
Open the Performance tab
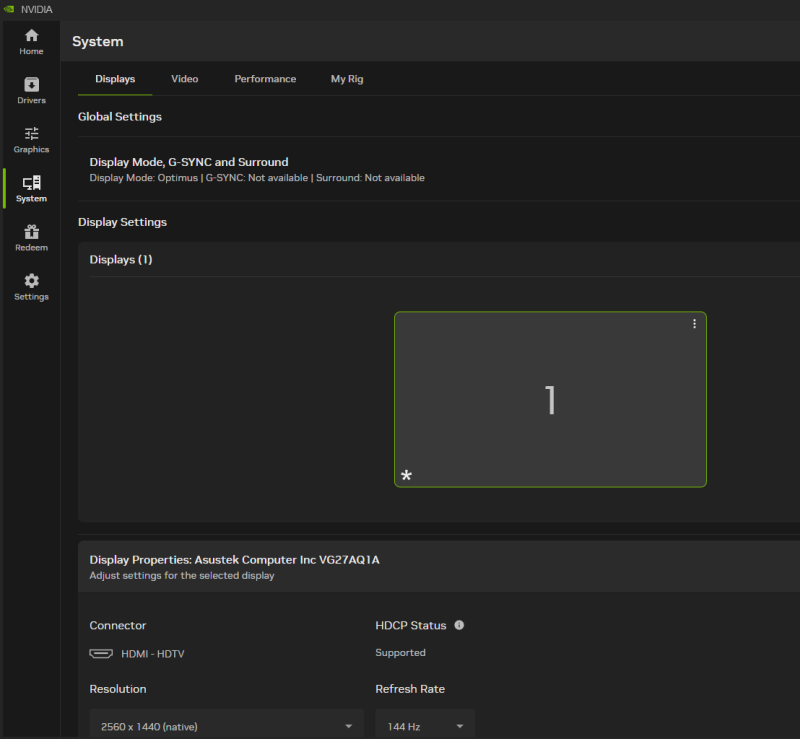pos(265,79)
